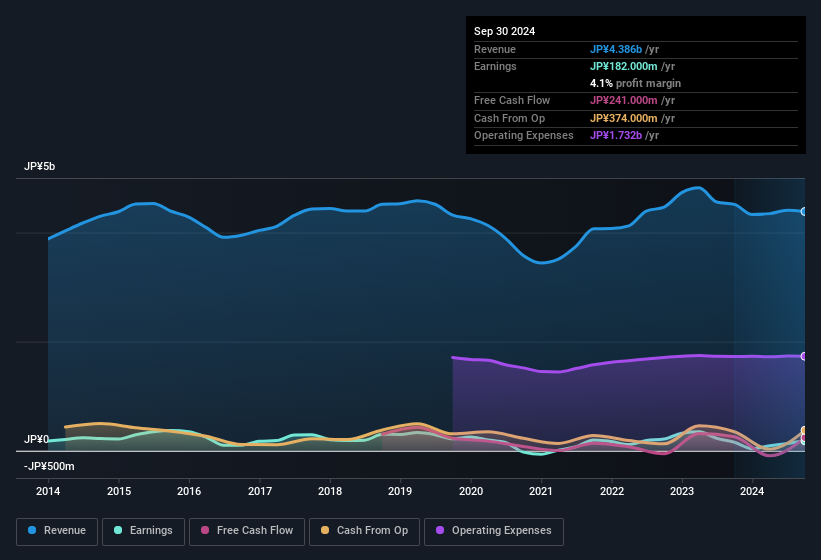821x560 pixels.
Task: Click the JP¥374.000m cash from op value
Action: 624,118
